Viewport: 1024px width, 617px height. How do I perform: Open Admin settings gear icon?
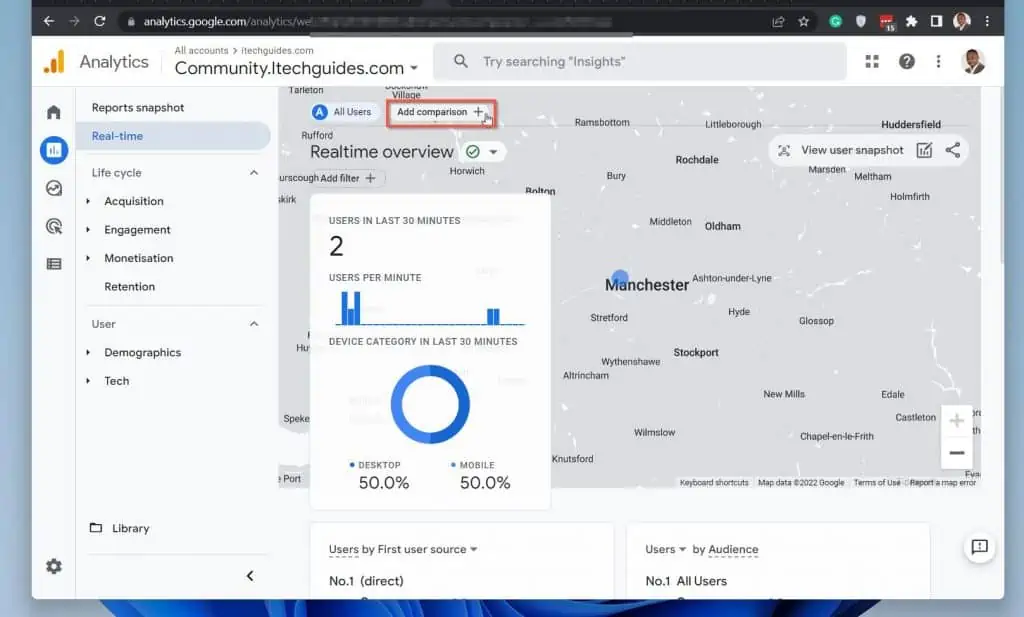pyautogui.click(x=54, y=566)
